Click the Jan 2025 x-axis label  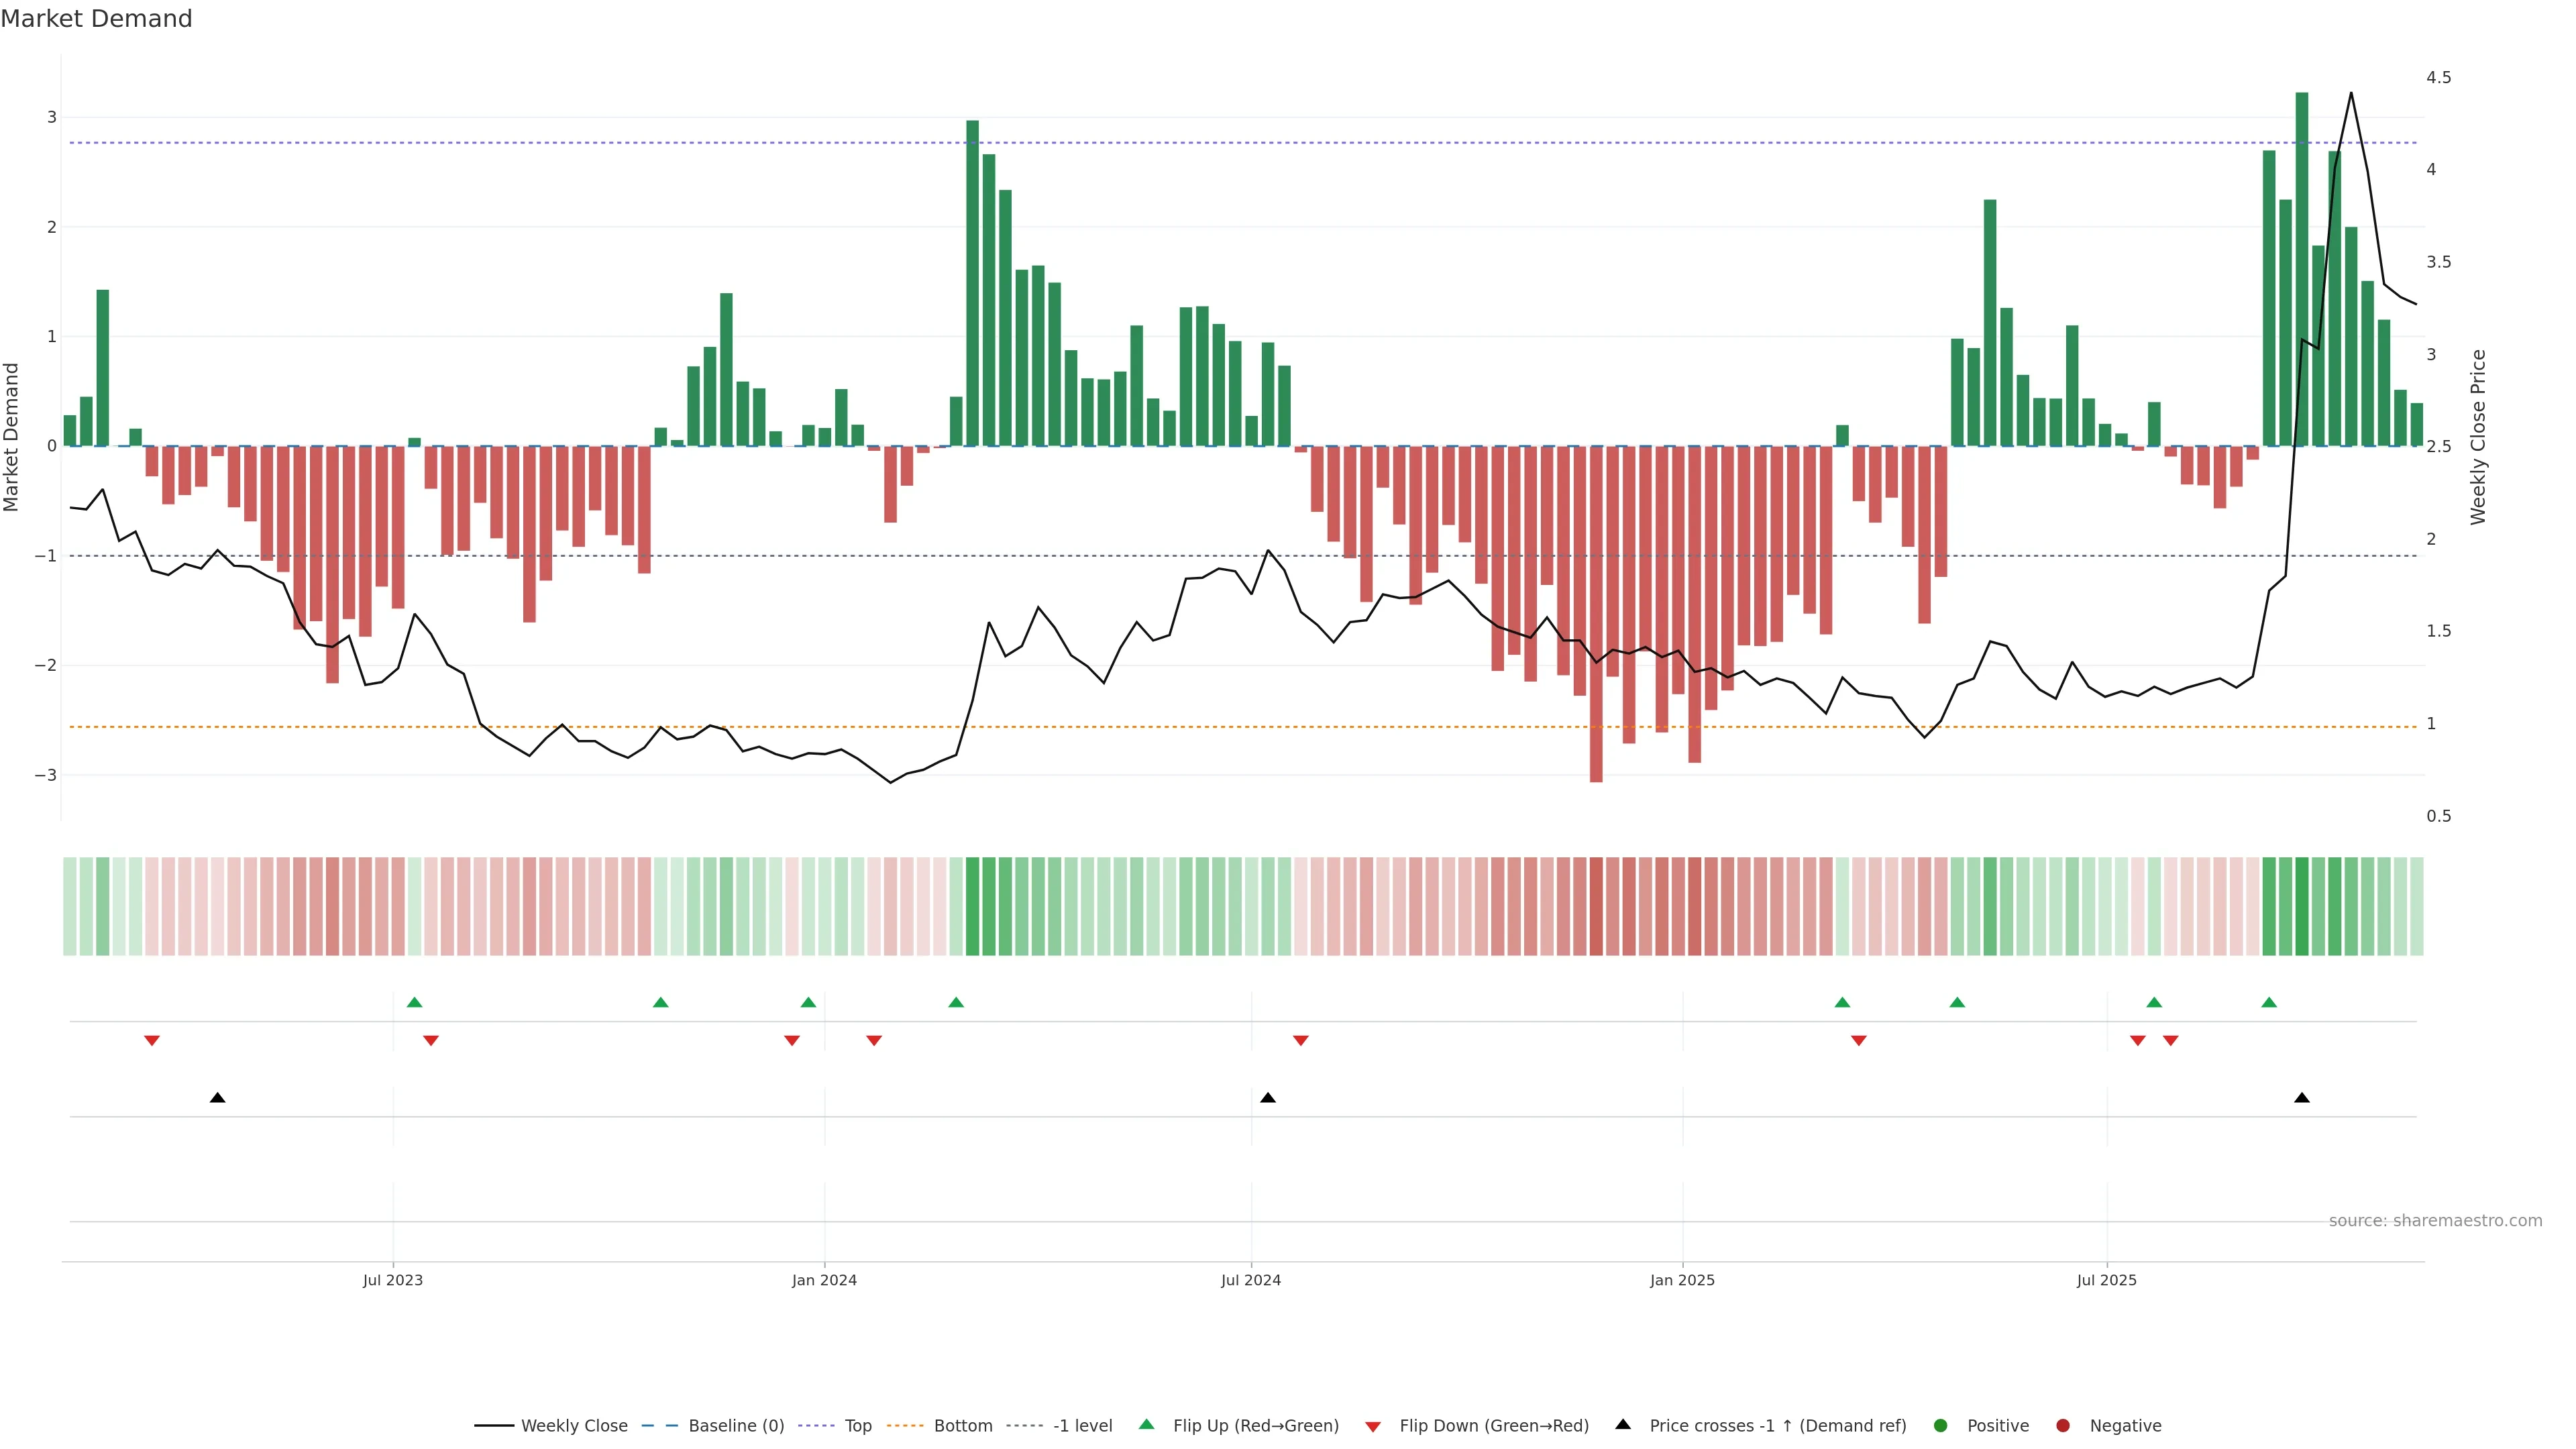[x=1682, y=1280]
